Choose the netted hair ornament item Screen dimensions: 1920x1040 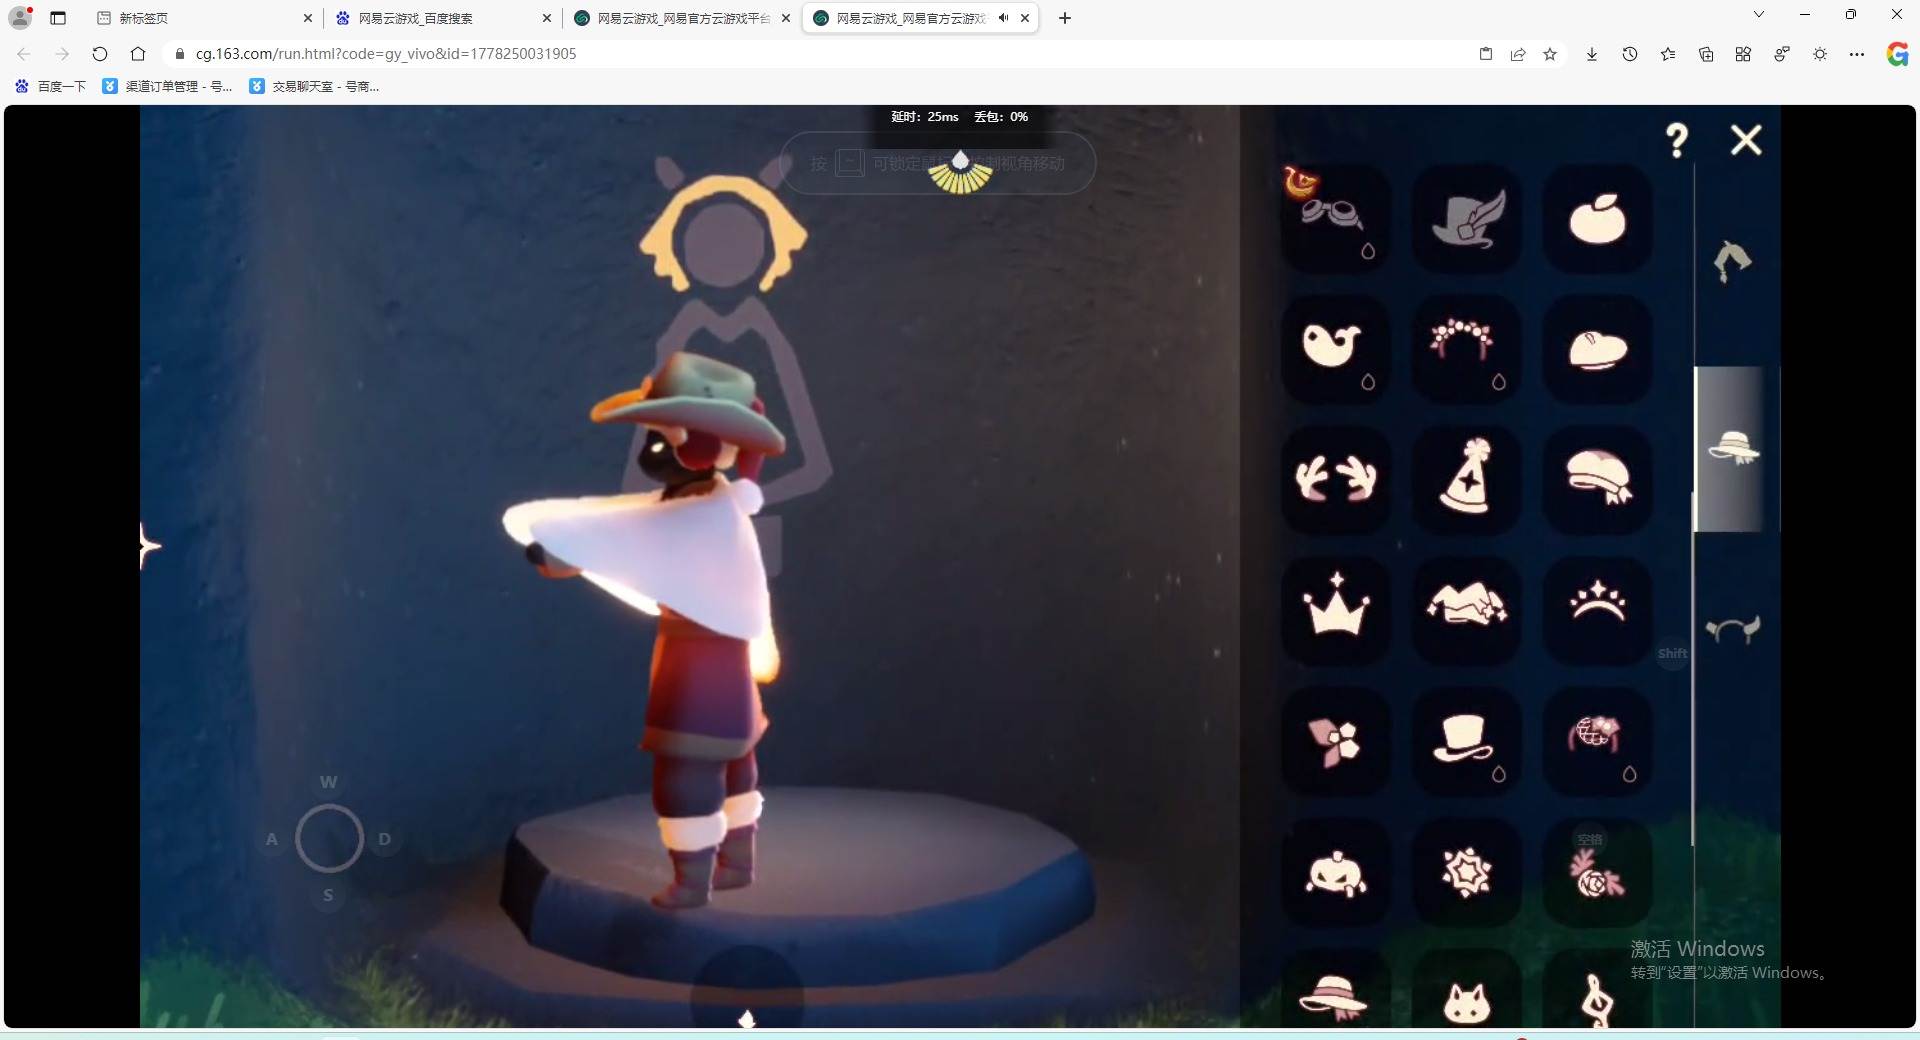[x=1597, y=741]
